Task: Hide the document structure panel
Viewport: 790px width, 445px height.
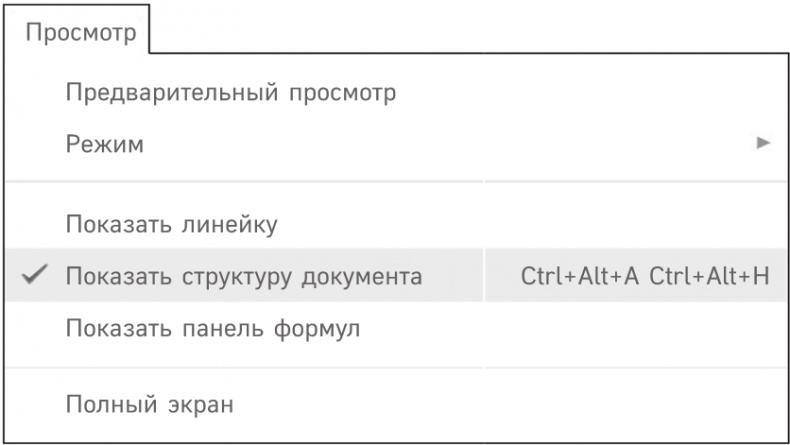Action: click(244, 275)
